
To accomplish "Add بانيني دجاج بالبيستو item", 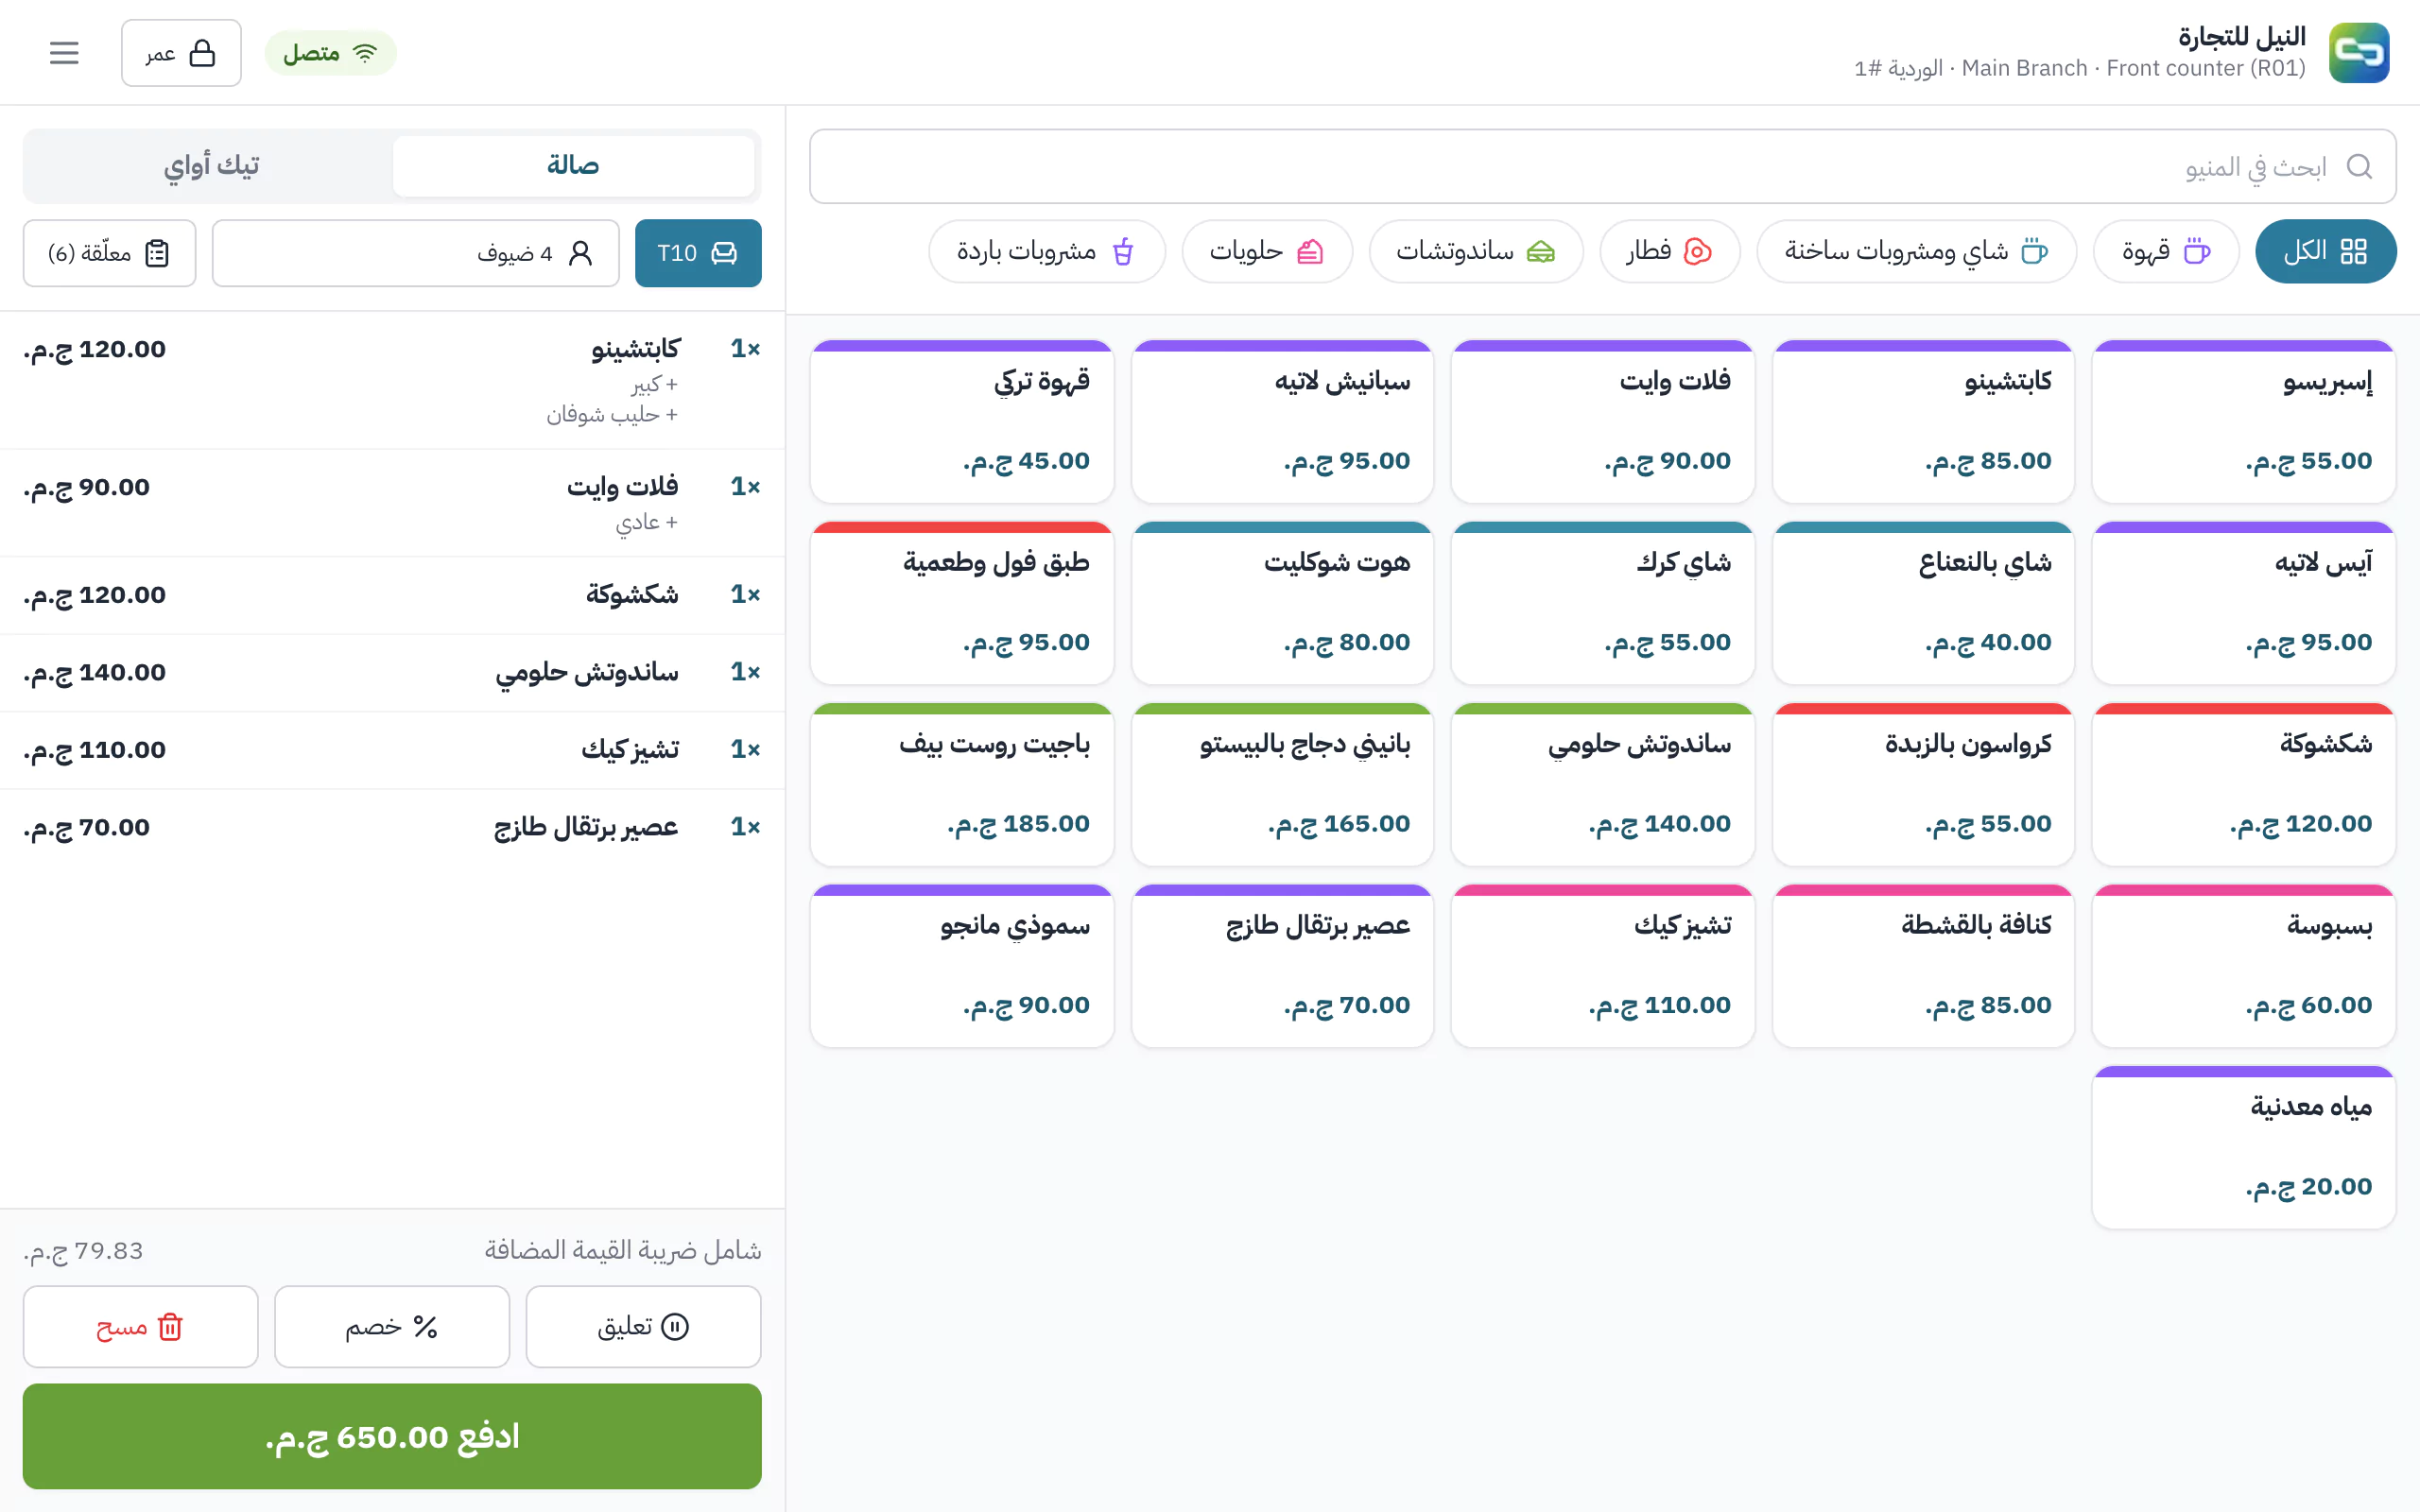I will pos(1282,784).
